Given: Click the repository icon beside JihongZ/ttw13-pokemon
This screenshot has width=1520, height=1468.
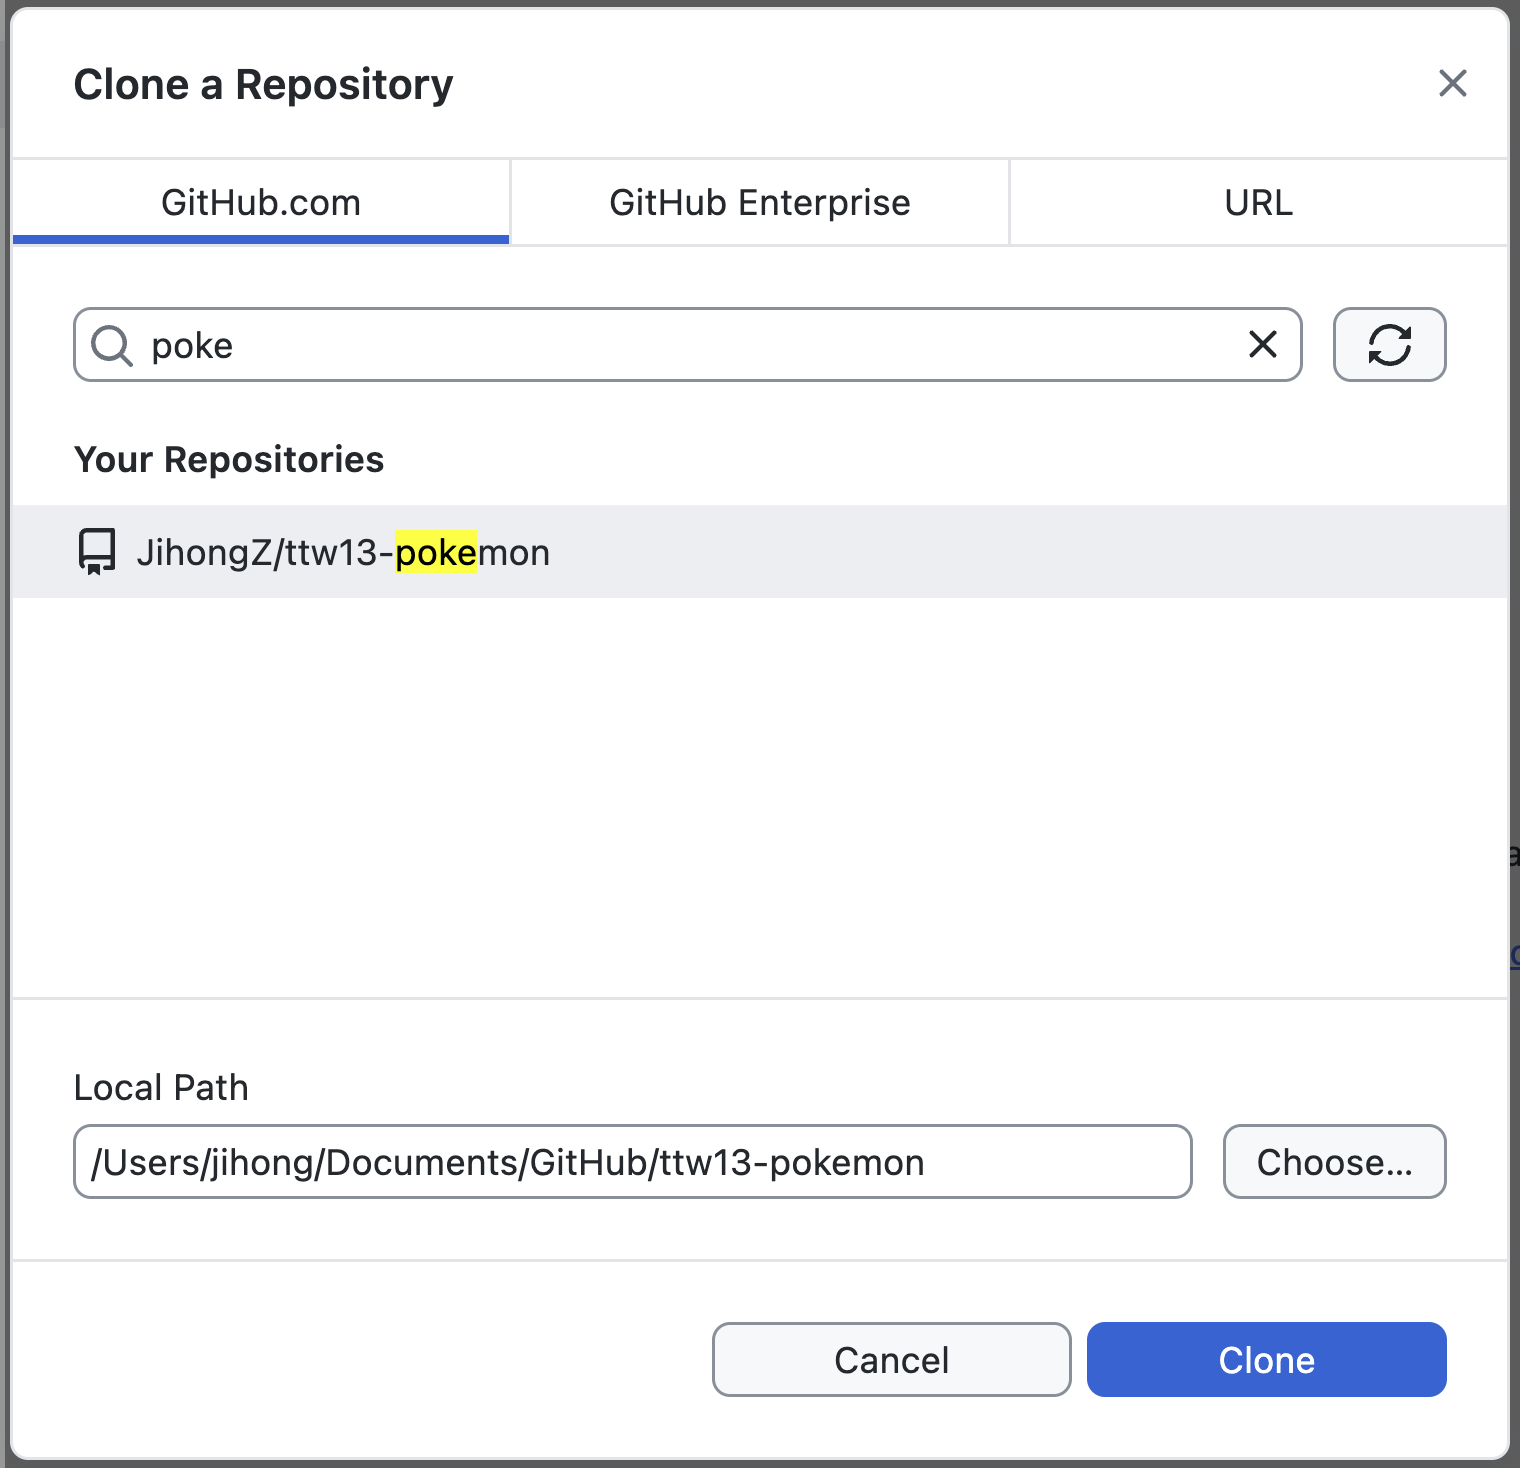Looking at the screenshot, I should (97, 552).
